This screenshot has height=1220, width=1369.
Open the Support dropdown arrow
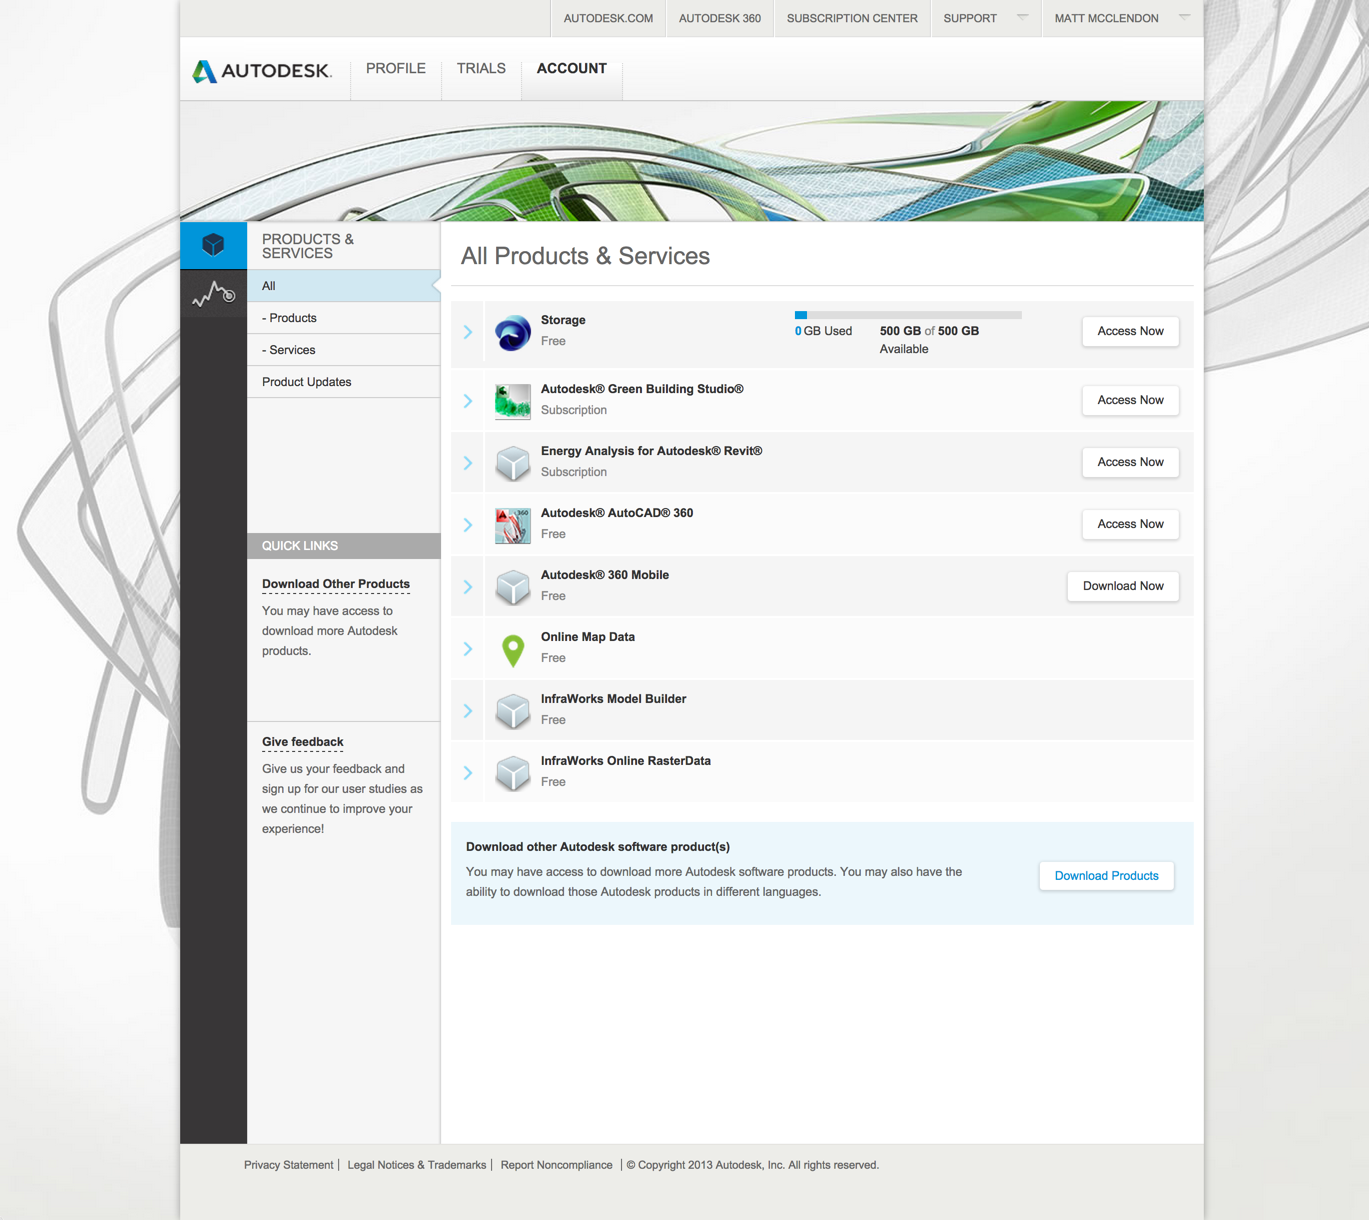[1022, 17]
